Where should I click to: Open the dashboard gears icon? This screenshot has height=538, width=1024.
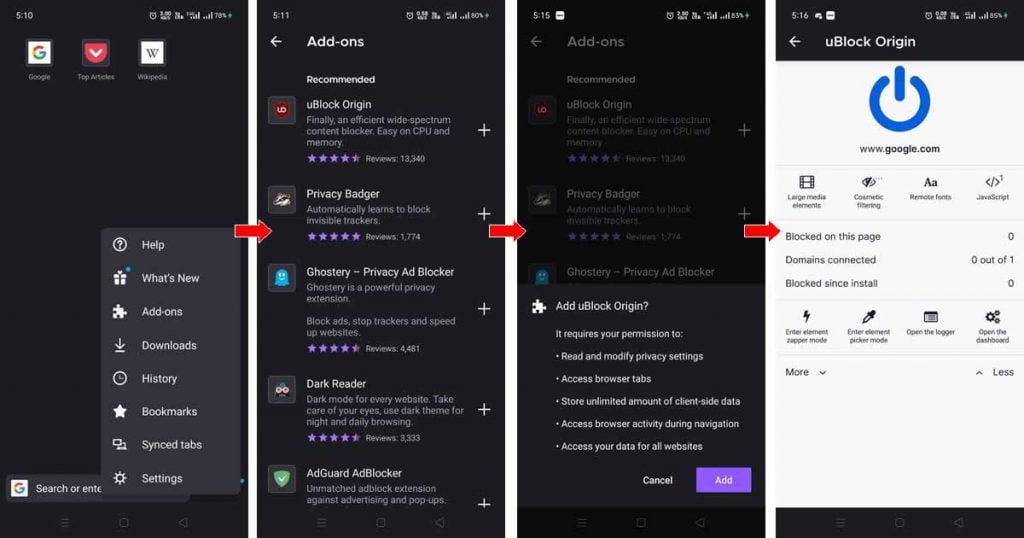993,317
